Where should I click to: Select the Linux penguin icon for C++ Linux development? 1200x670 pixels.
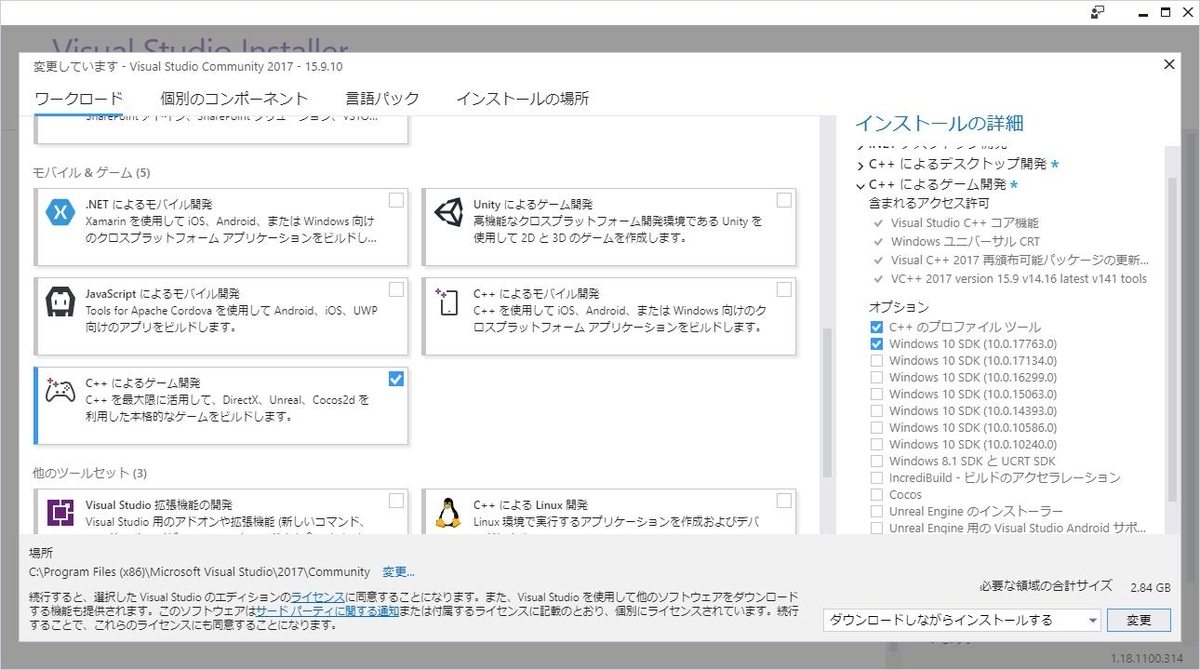[x=447, y=511]
